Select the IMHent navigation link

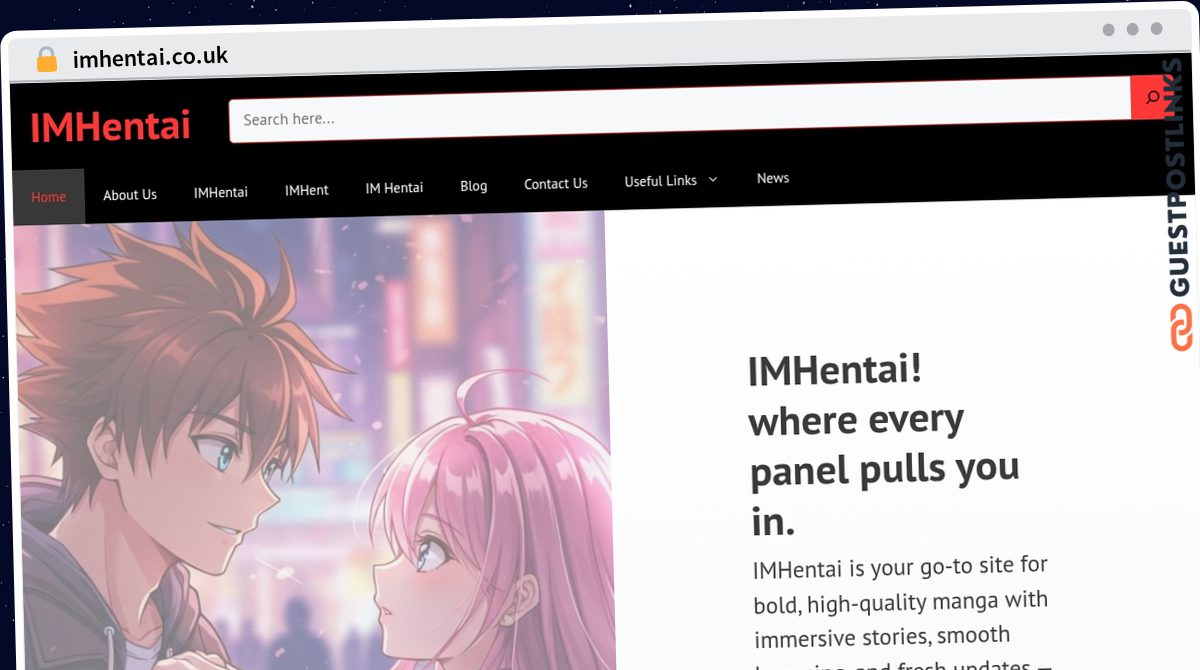point(306,190)
